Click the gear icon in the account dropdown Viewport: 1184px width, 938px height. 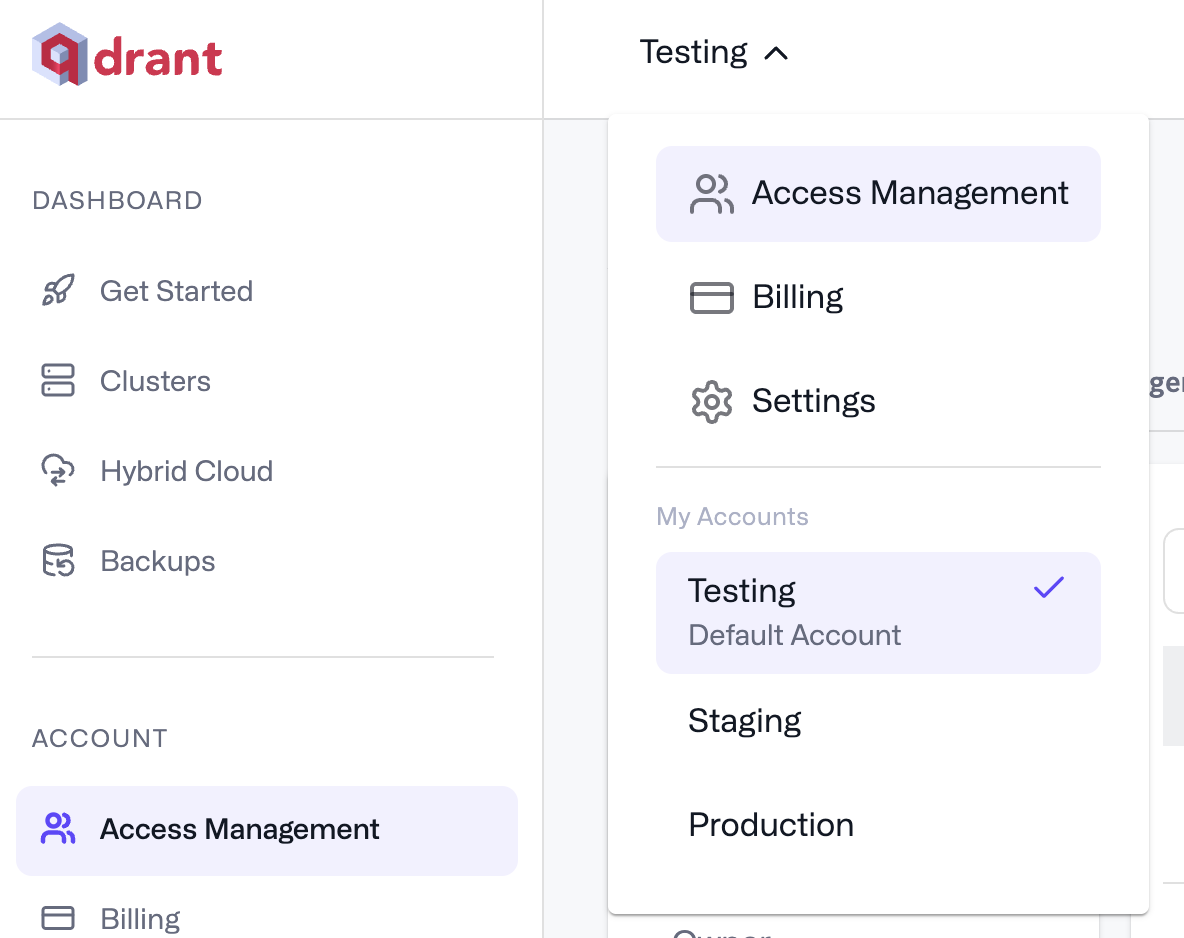click(x=712, y=402)
